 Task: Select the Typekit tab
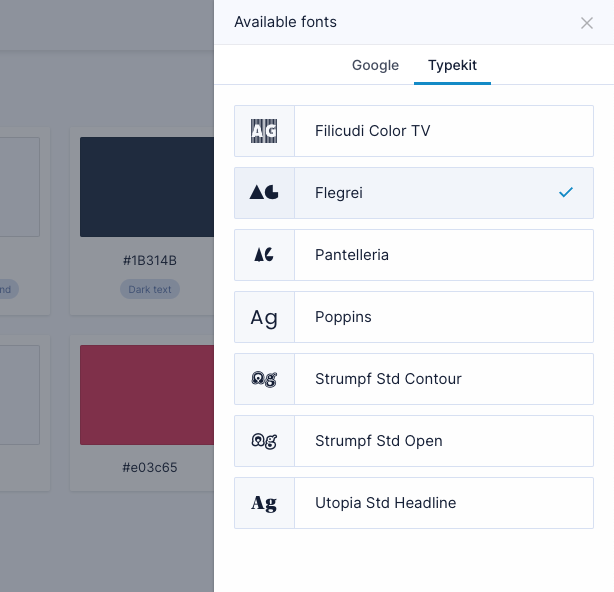[452, 65]
